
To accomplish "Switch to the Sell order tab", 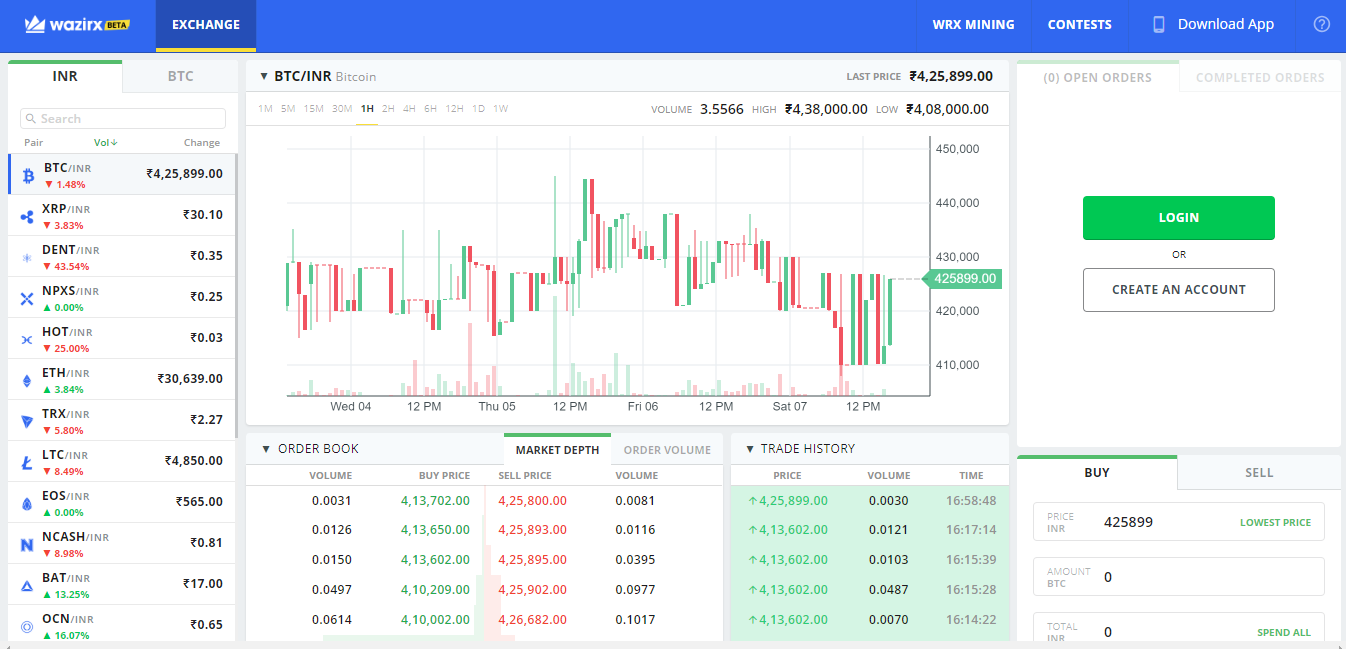I will [x=1259, y=472].
